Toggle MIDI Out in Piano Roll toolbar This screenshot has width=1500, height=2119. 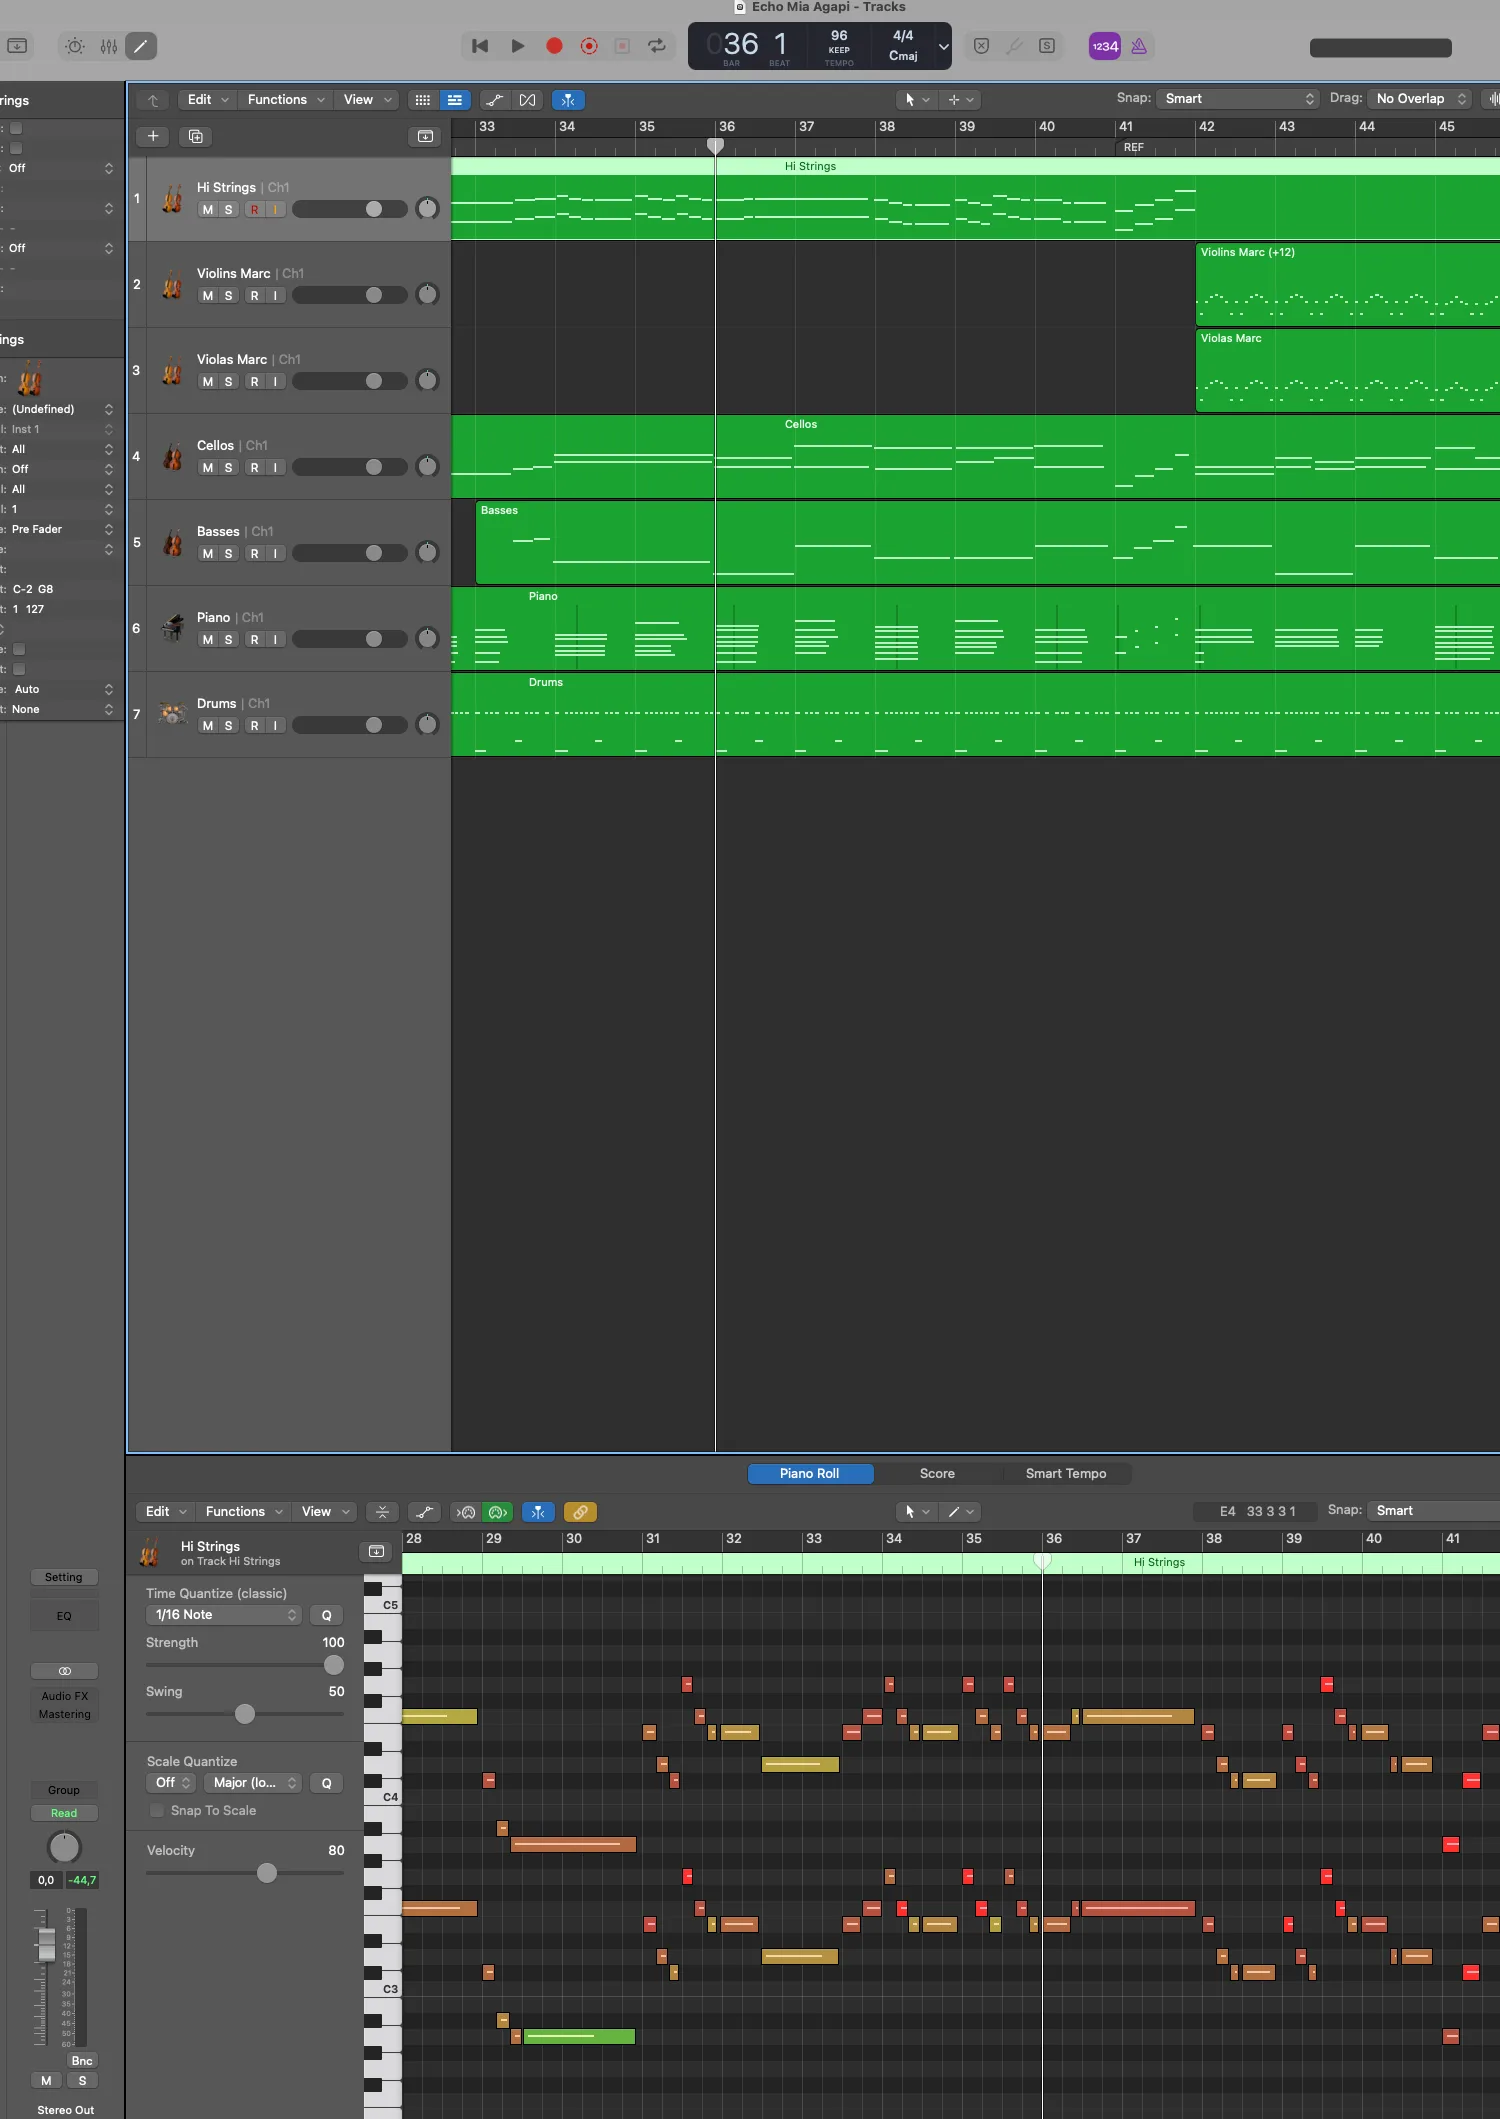point(498,1512)
